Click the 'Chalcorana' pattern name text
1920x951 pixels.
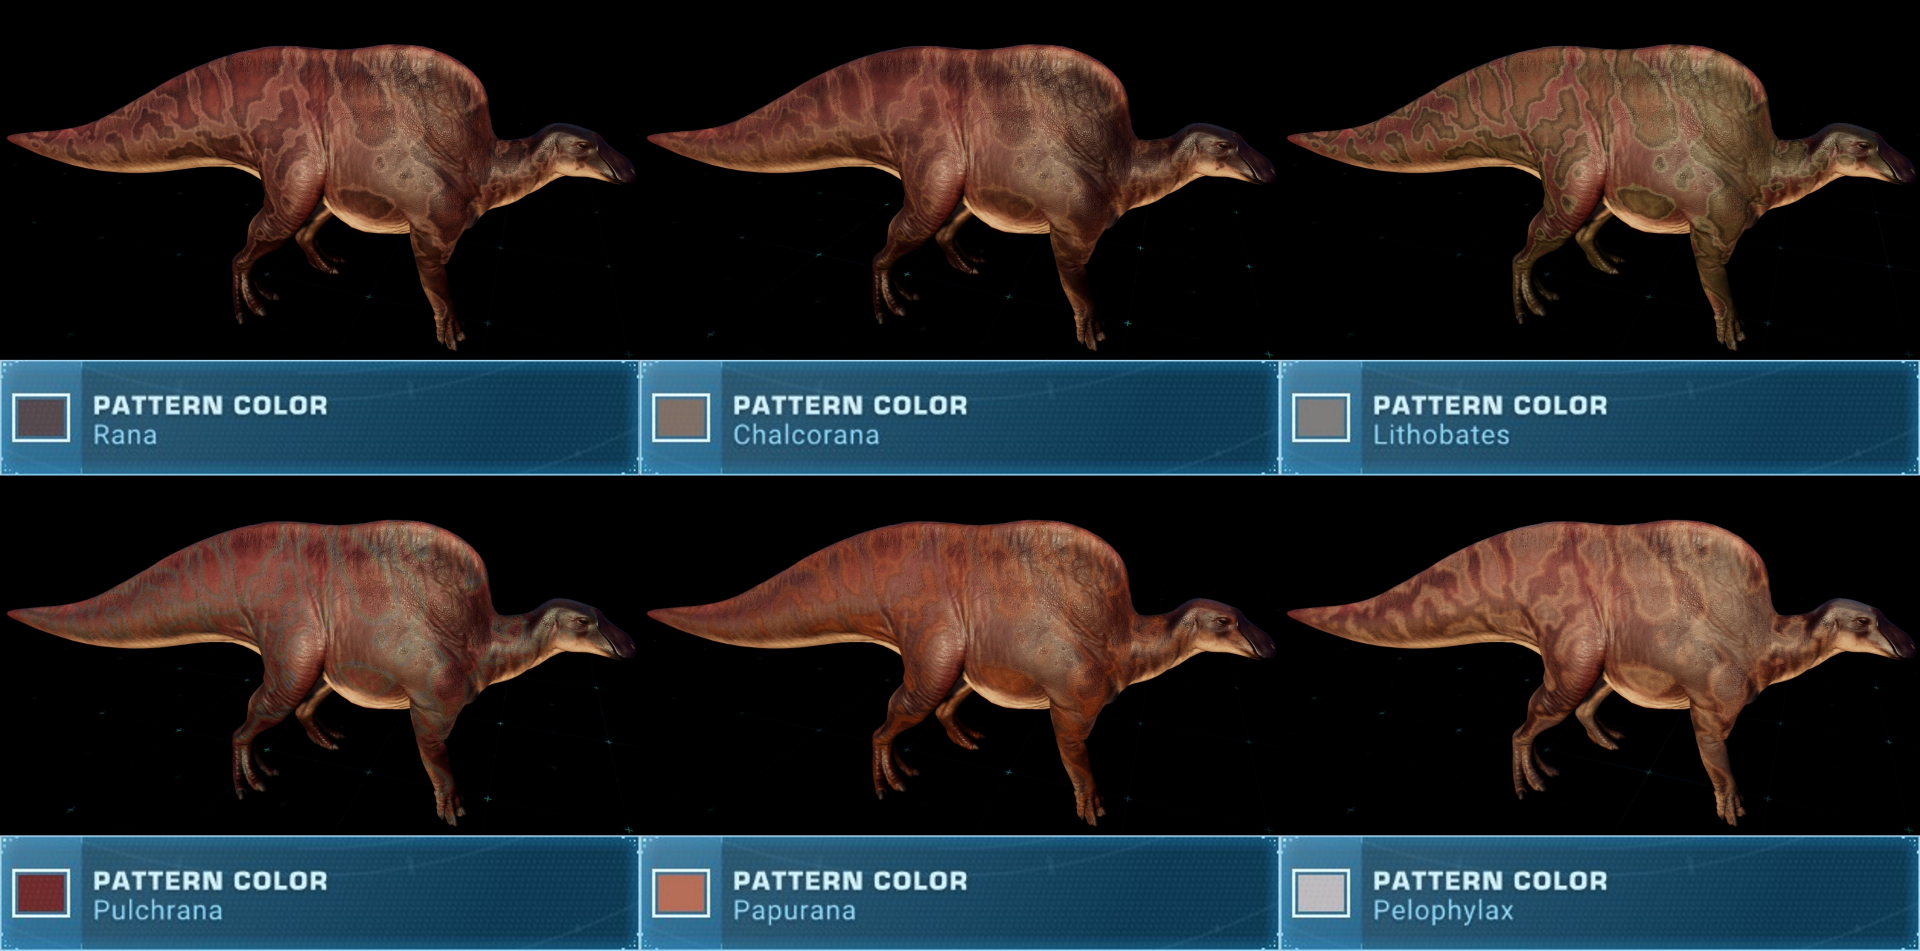806,435
